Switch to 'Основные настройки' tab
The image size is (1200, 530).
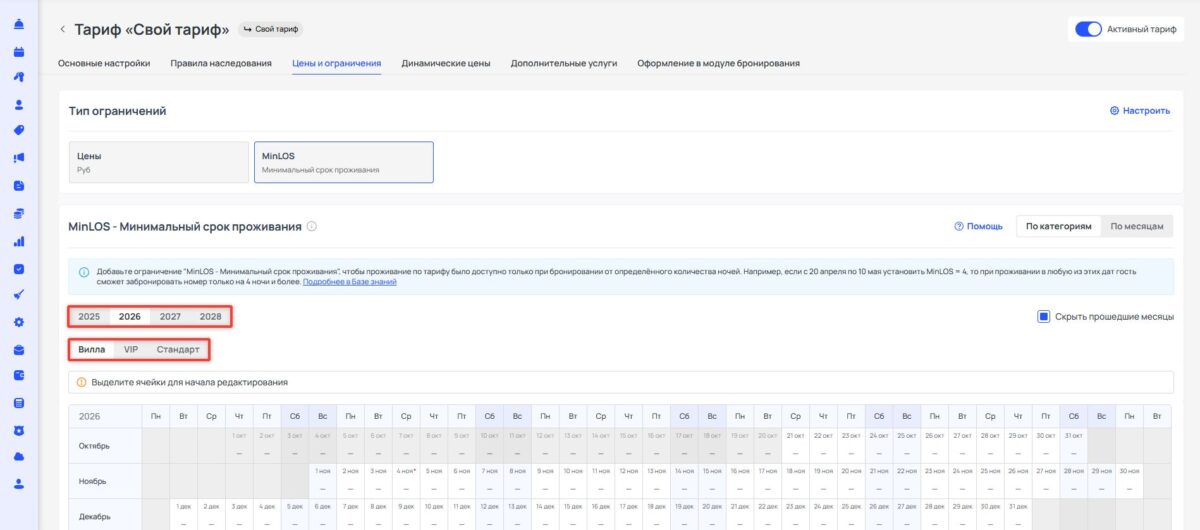104,63
